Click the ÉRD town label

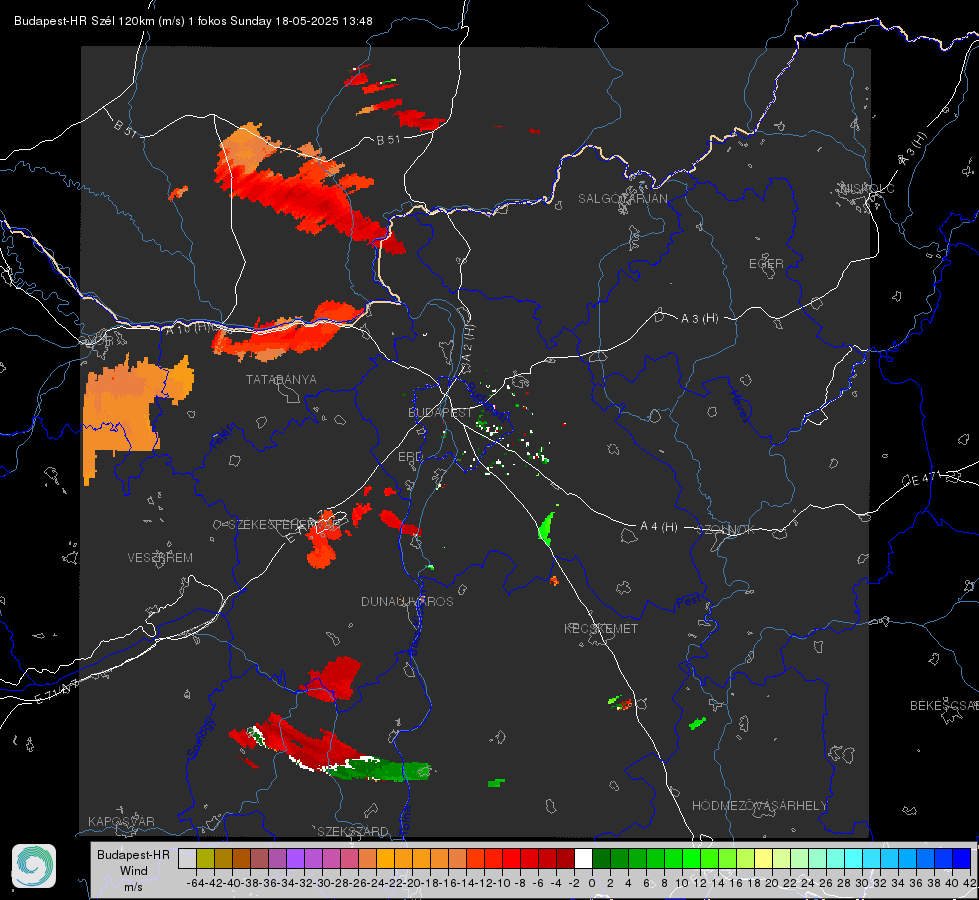tap(410, 457)
